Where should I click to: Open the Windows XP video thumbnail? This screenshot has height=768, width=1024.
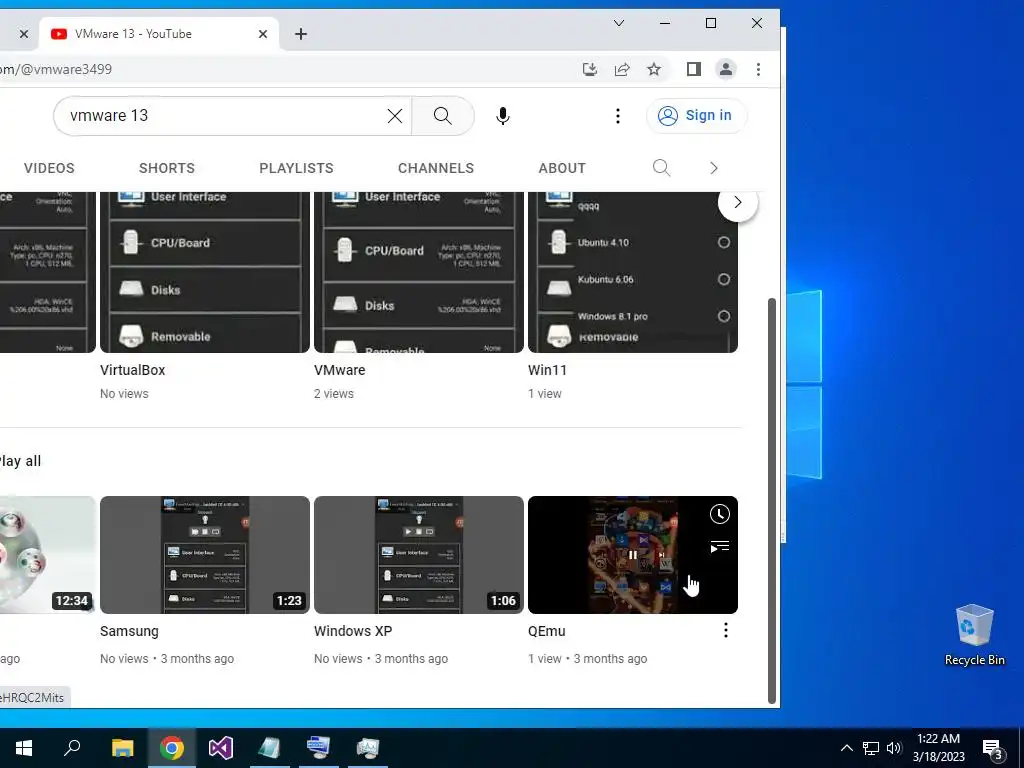point(419,554)
